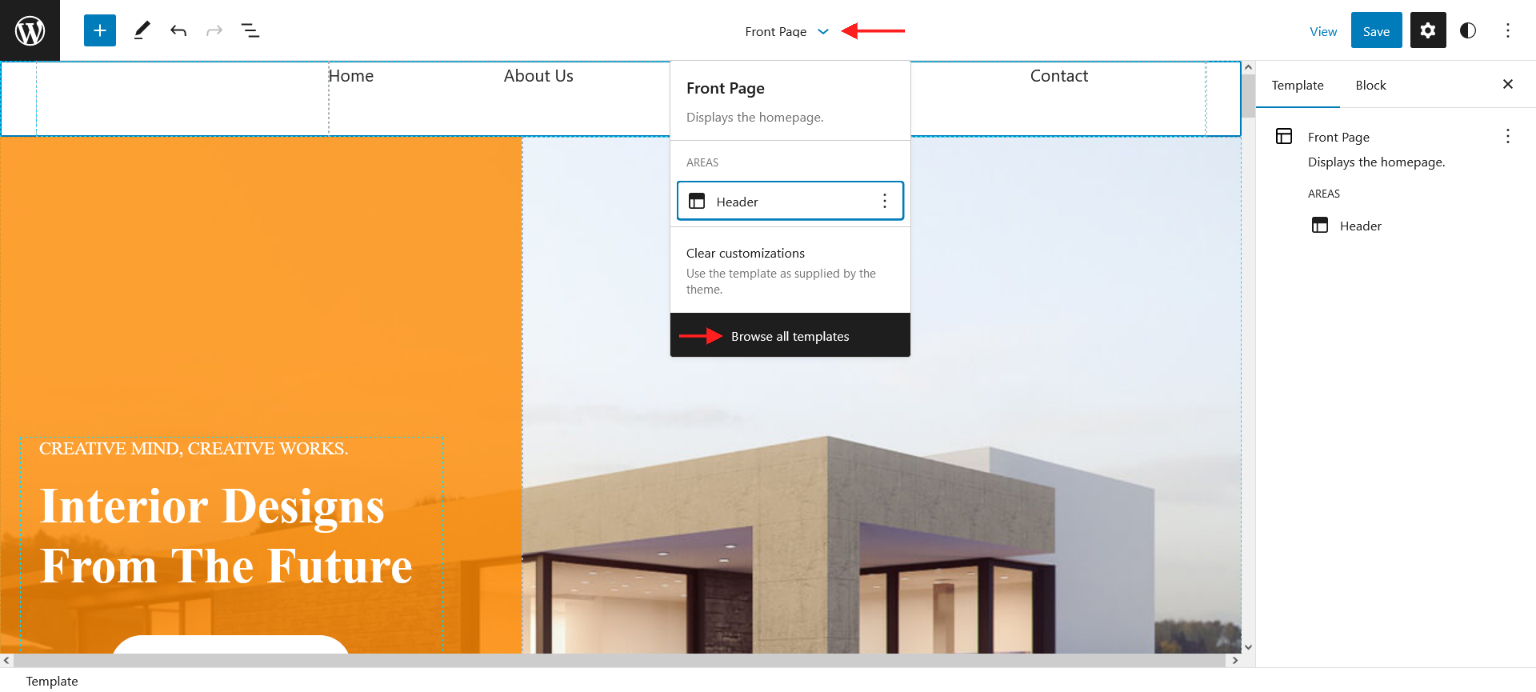Screen dimensions: 1536x692
Task: Click Browse all templates
Action: [x=790, y=336]
